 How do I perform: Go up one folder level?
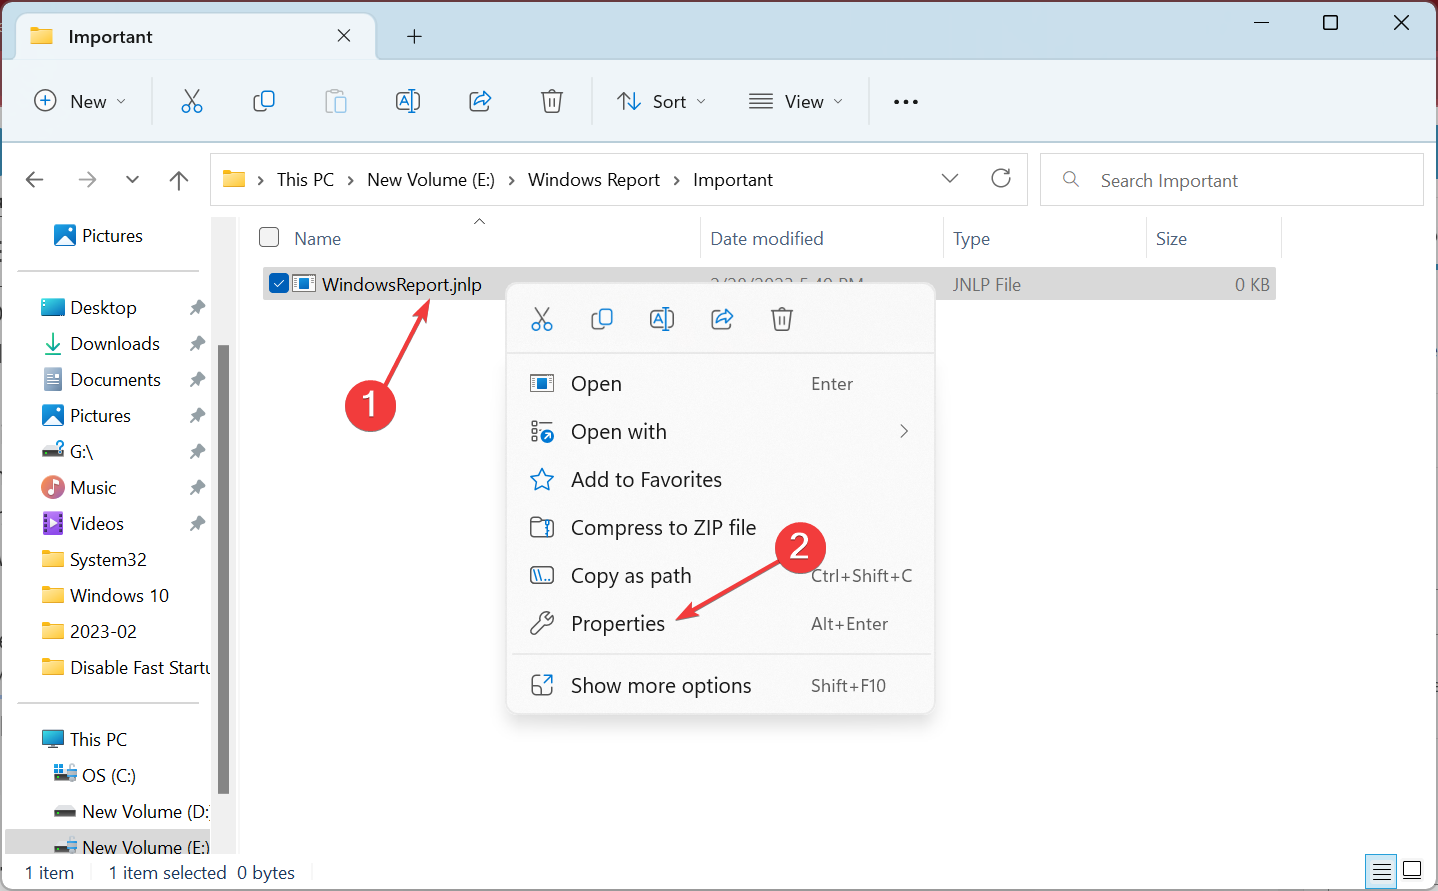point(179,180)
